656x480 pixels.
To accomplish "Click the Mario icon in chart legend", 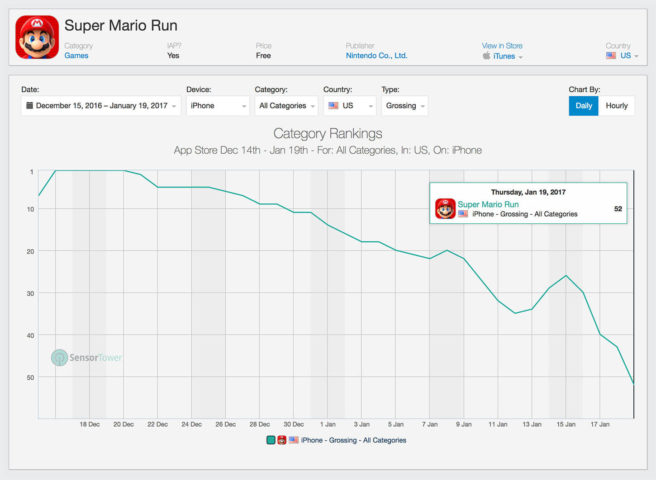I will pyautogui.click(x=282, y=440).
